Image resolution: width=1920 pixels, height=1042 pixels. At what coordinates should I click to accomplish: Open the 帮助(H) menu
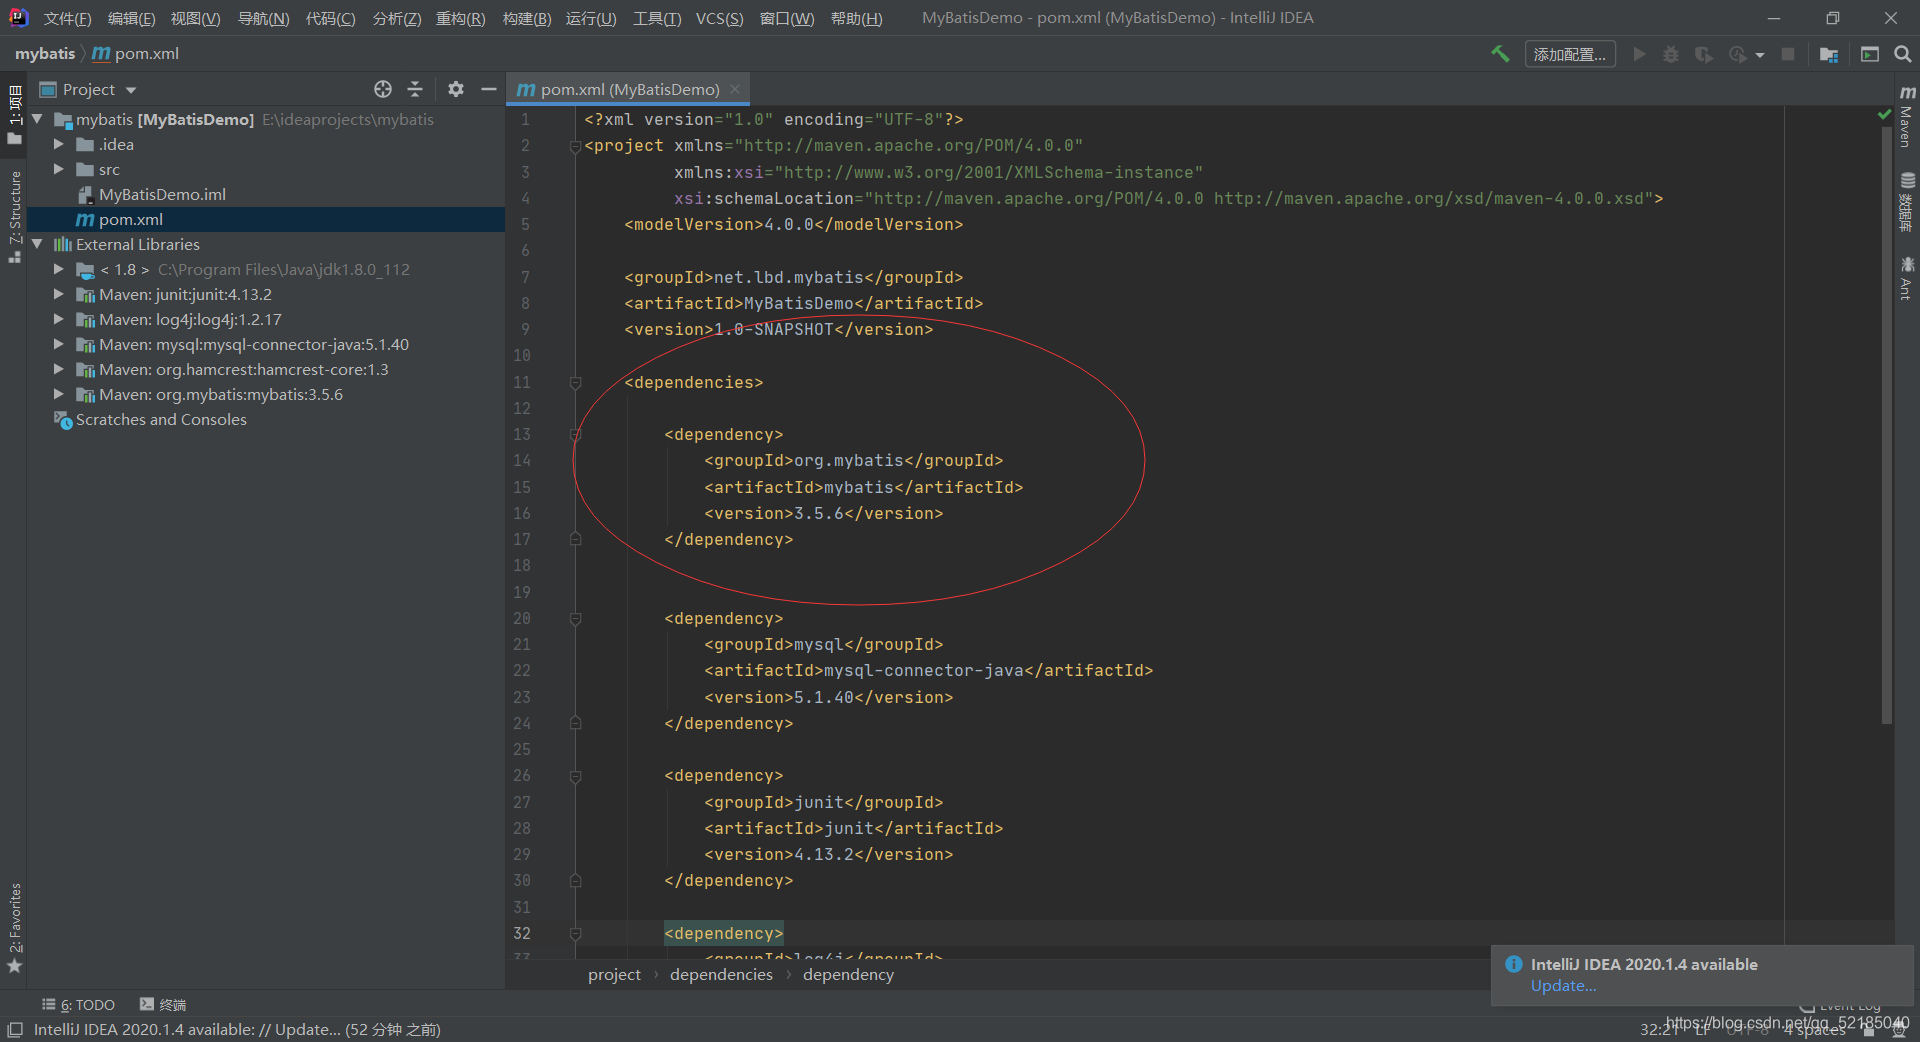tap(856, 18)
